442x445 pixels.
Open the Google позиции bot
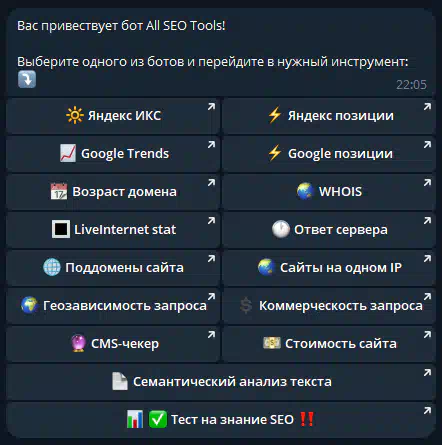(x=329, y=154)
